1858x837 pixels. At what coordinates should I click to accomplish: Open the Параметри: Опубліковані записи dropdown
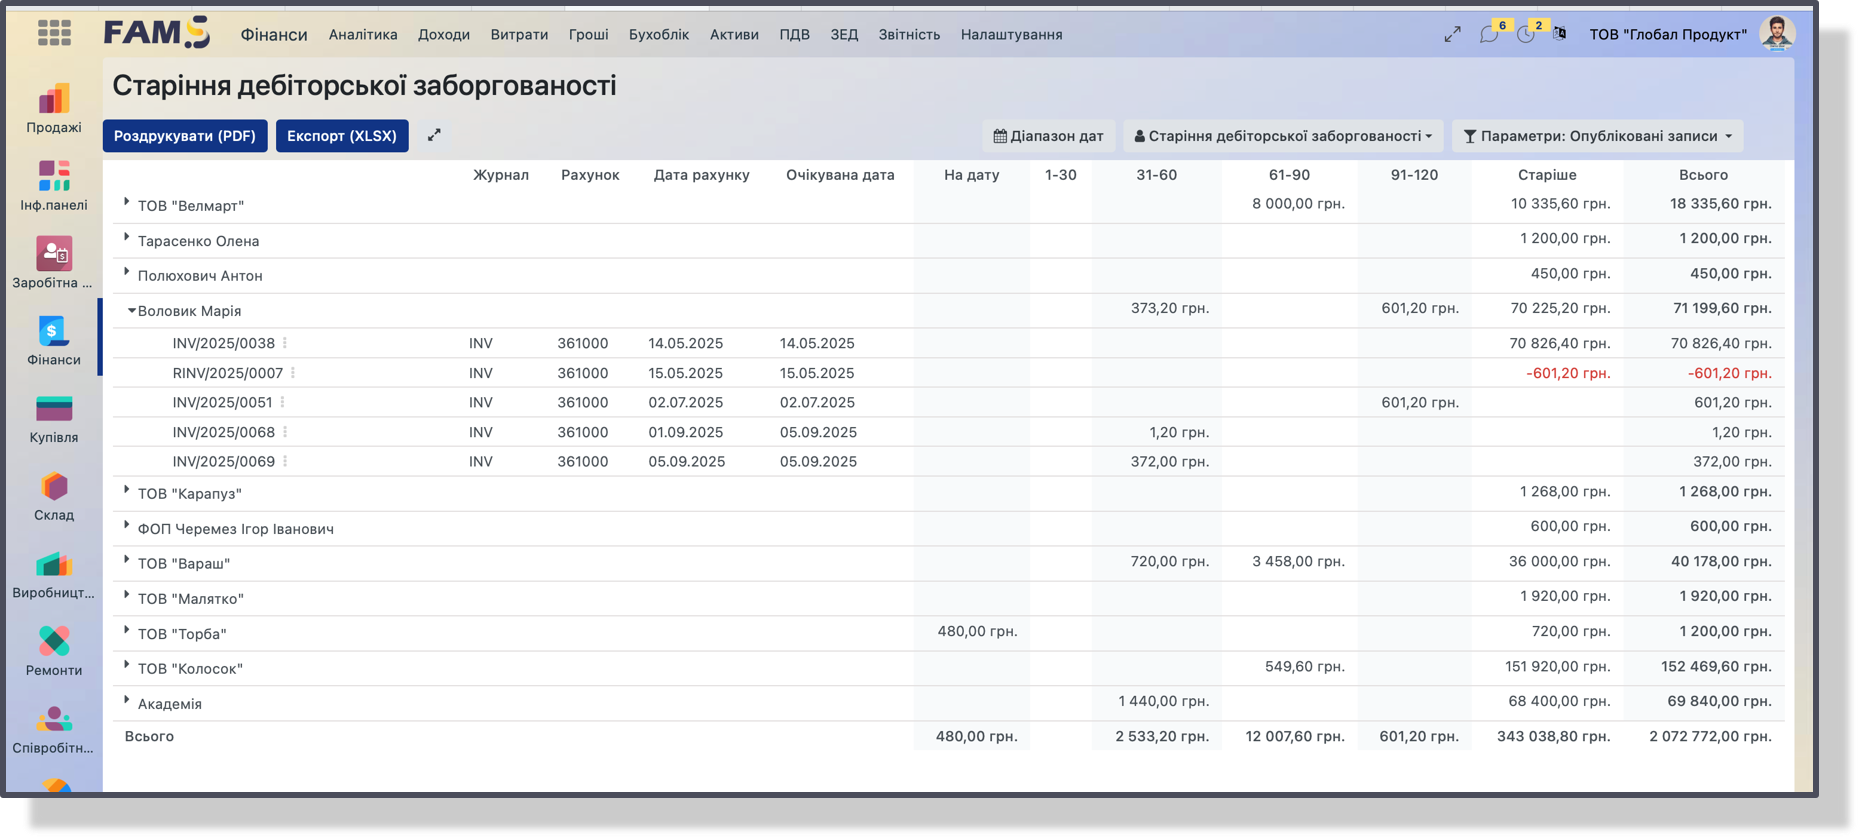pyautogui.click(x=1597, y=136)
